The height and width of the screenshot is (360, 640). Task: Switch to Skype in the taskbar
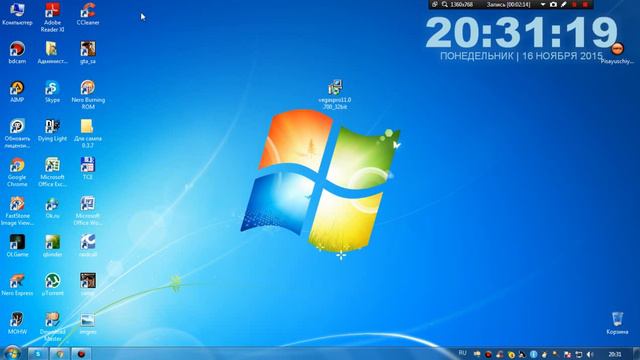(38, 353)
